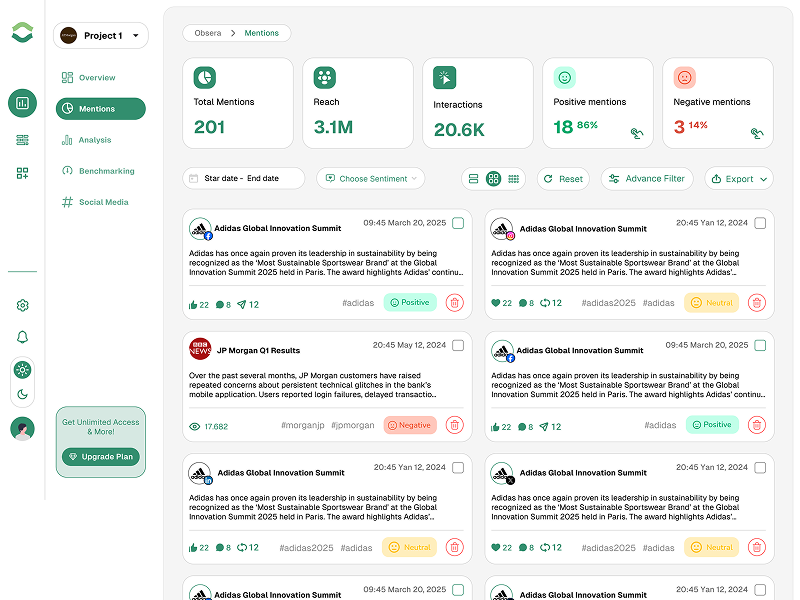Screen dimensions: 800x600
Task: Select the Mentions menu item
Action: pos(101,109)
